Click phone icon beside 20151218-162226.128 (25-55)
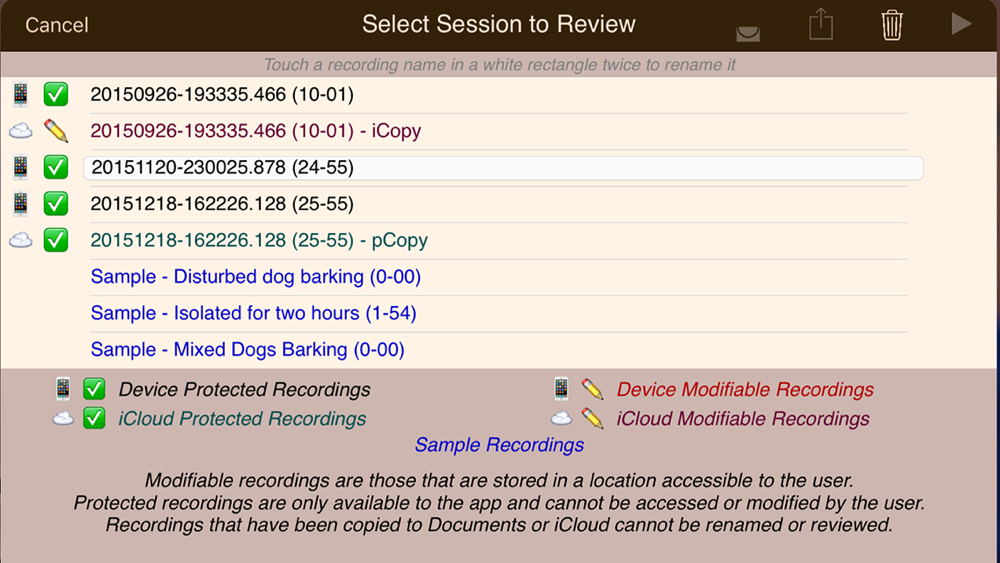 pyautogui.click(x=20, y=204)
